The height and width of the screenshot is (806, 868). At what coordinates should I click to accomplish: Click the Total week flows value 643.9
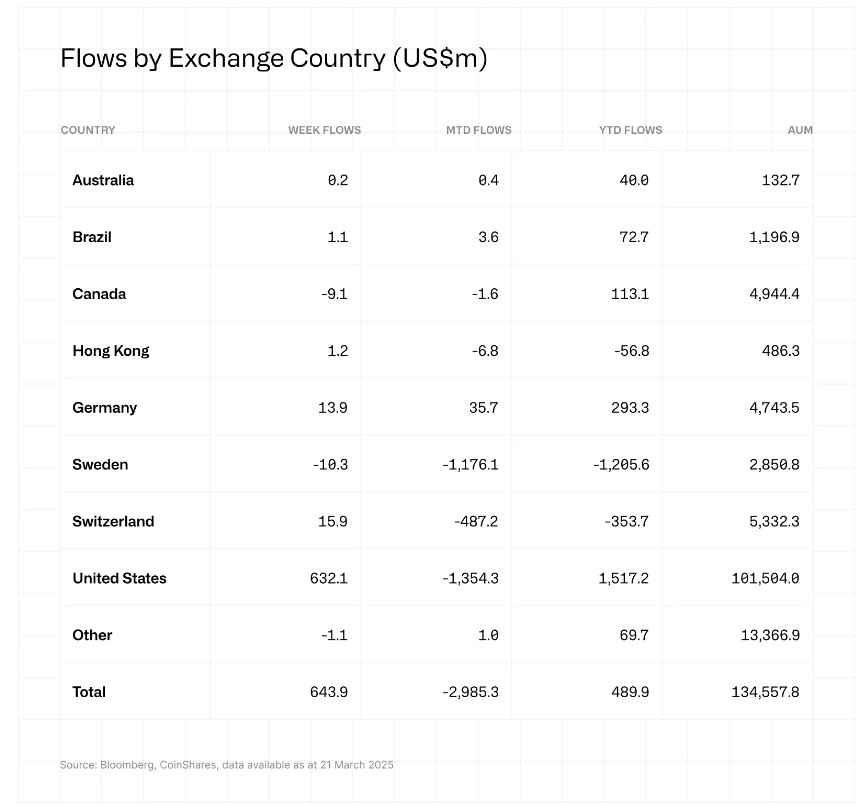(328, 692)
